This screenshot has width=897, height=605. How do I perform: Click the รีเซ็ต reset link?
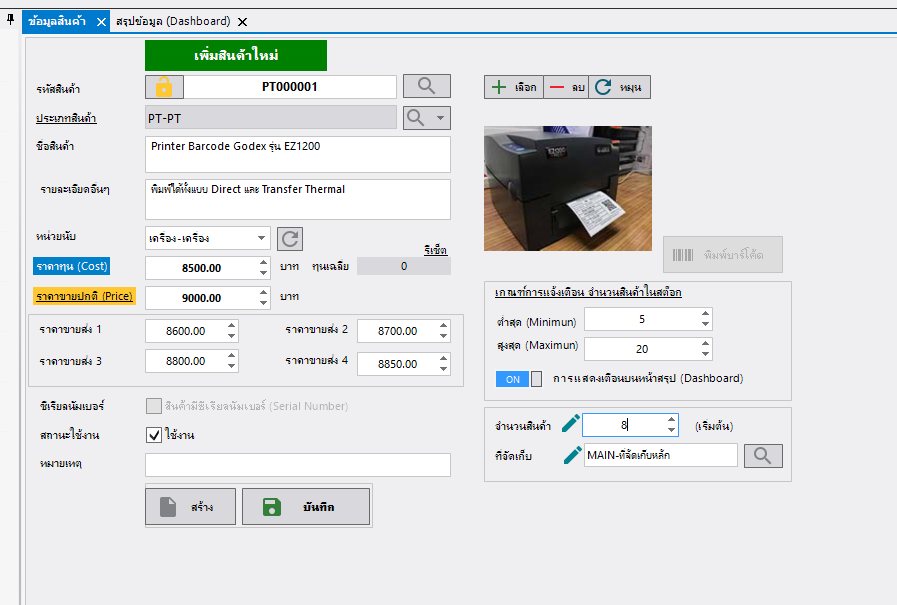(435, 250)
